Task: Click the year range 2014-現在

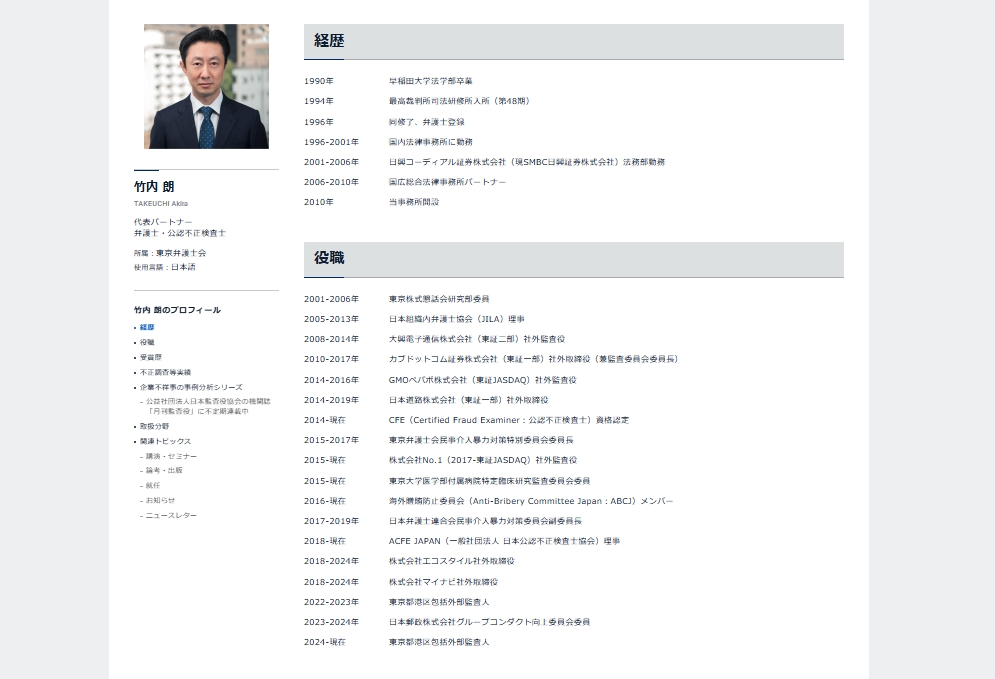Action: [325, 420]
